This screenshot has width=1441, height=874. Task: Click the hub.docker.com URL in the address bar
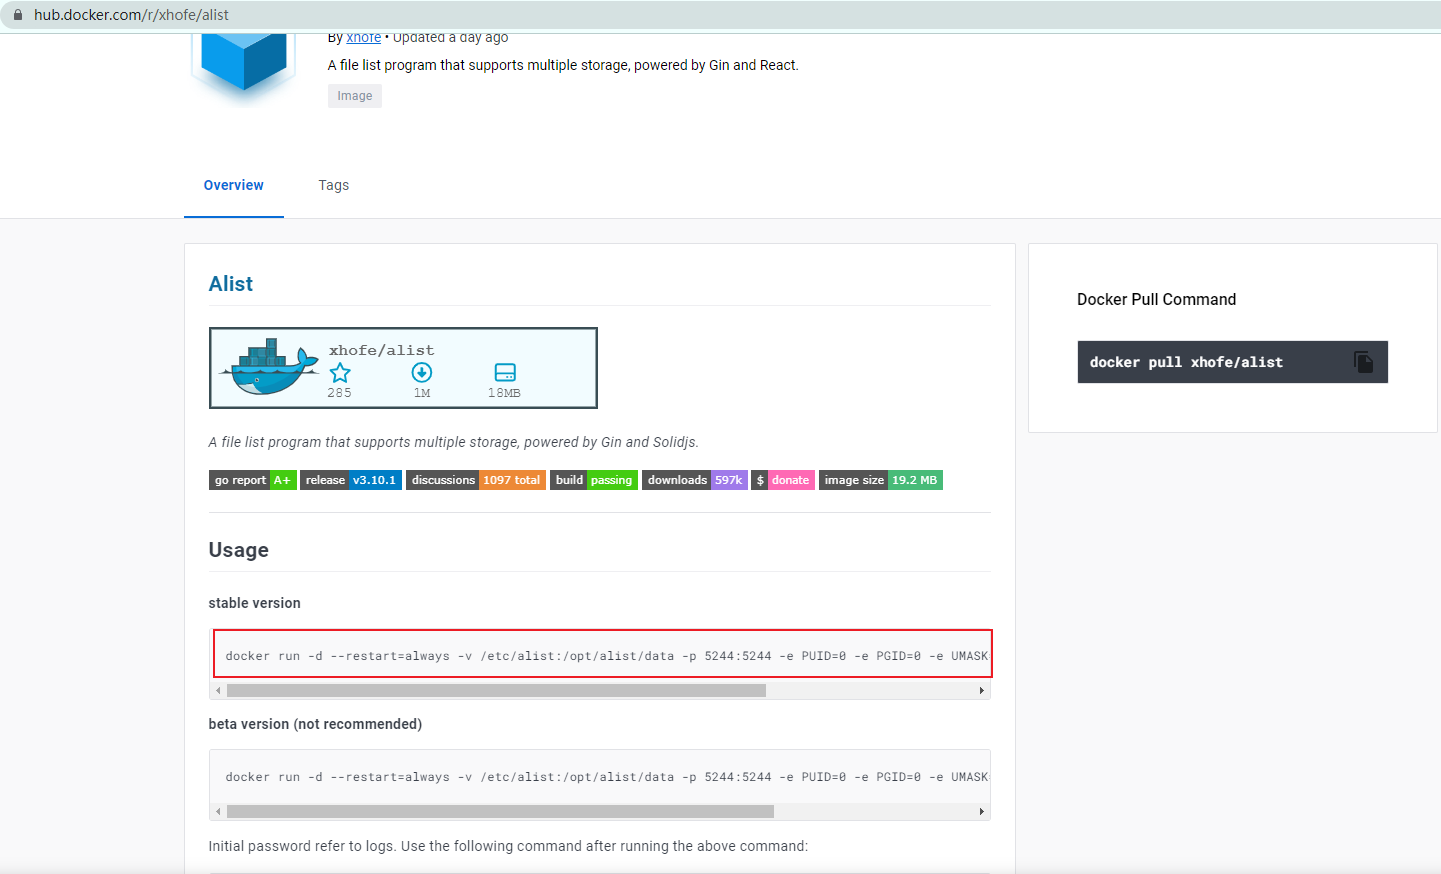pyautogui.click(x=131, y=15)
